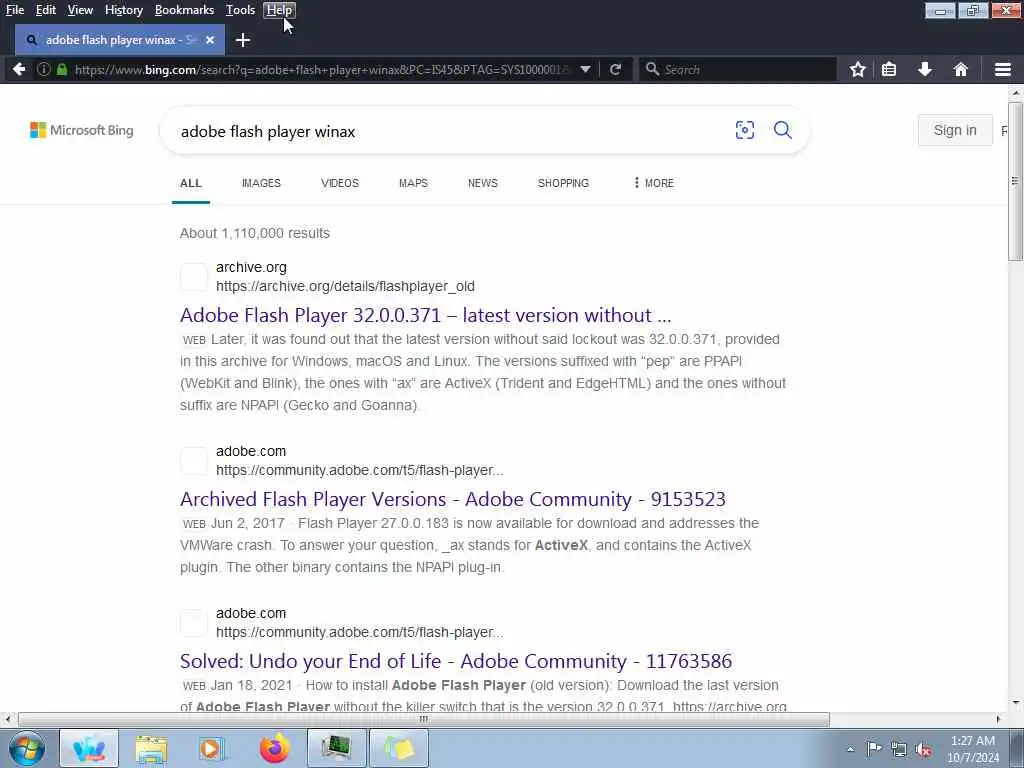1024x768 pixels.
Task: Open the monitor app taskbar icon
Action: (x=336, y=748)
